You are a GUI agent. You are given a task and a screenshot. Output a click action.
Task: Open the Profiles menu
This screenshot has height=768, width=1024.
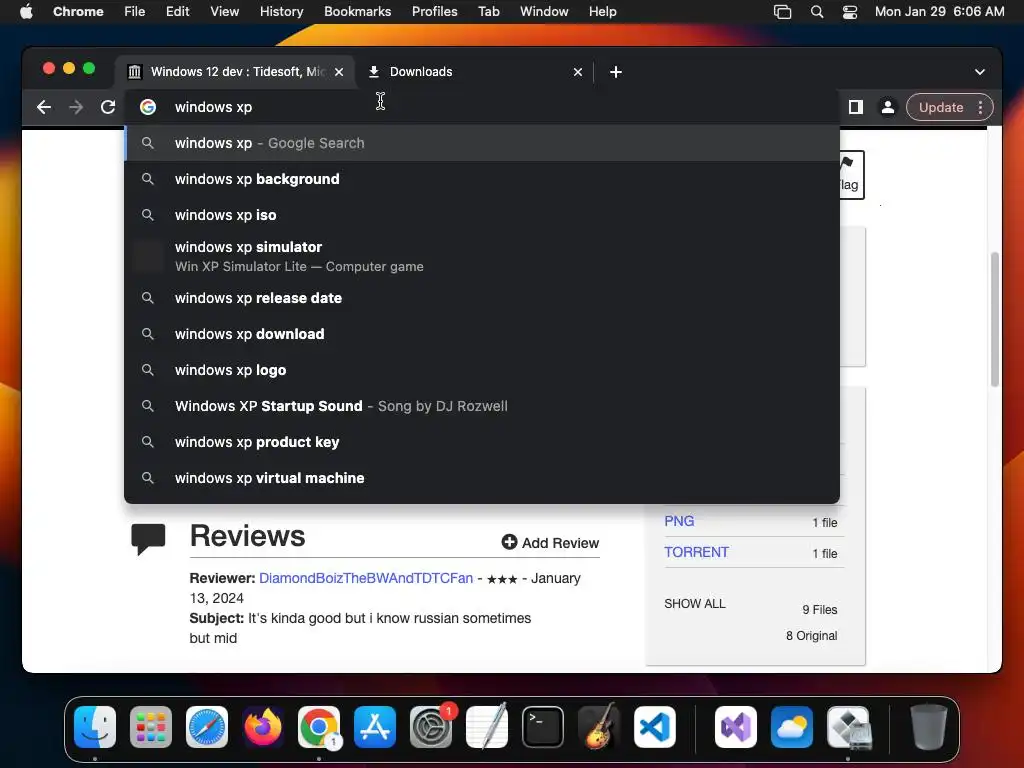click(x=434, y=12)
